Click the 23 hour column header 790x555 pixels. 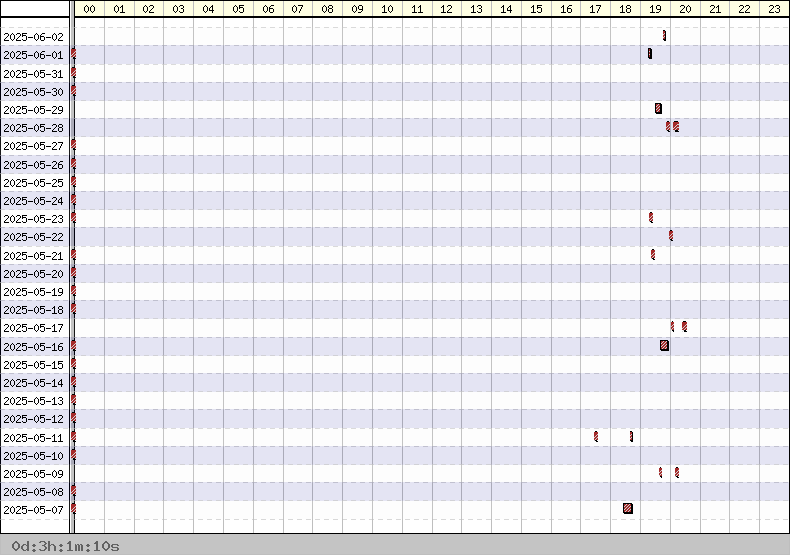pyautogui.click(x=774, y=9)
